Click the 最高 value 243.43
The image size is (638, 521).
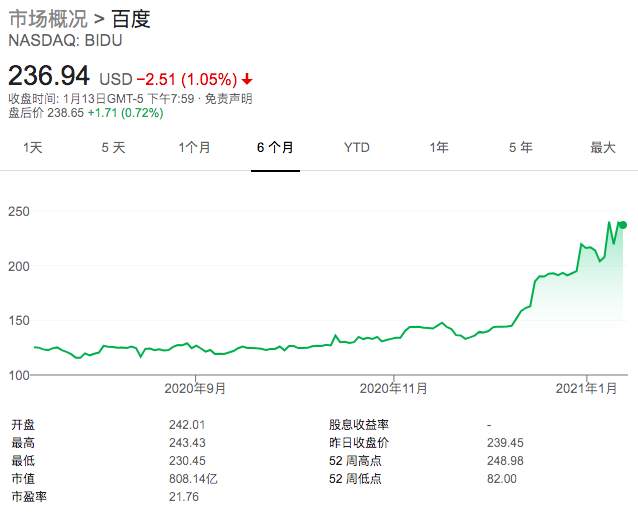pyautogui.click(x=187, y=443)
